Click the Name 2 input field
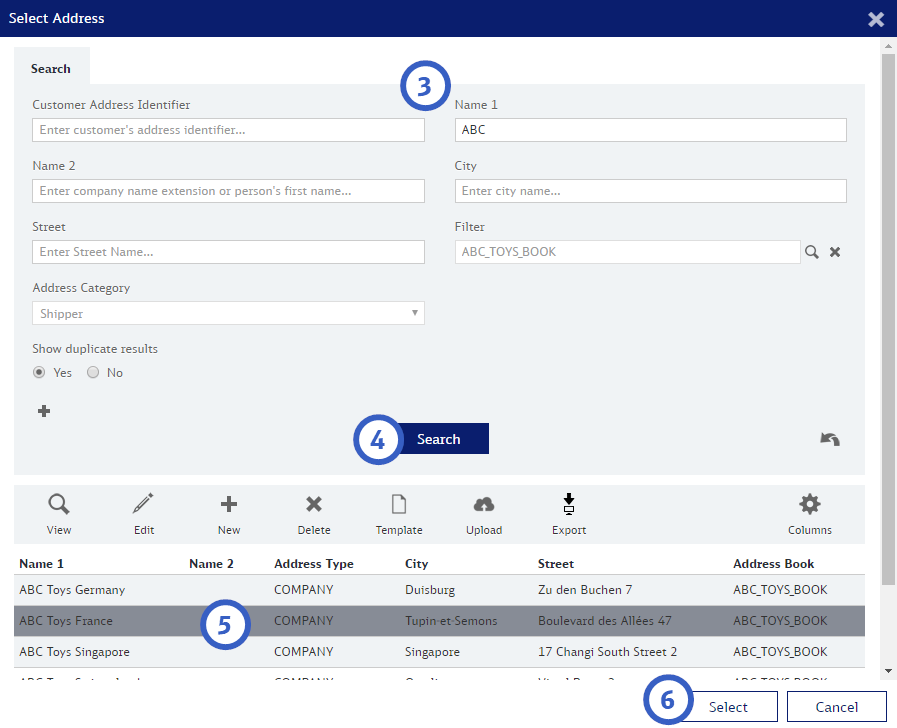The height and width of the screenshot is (728, 897). [228, 191]
